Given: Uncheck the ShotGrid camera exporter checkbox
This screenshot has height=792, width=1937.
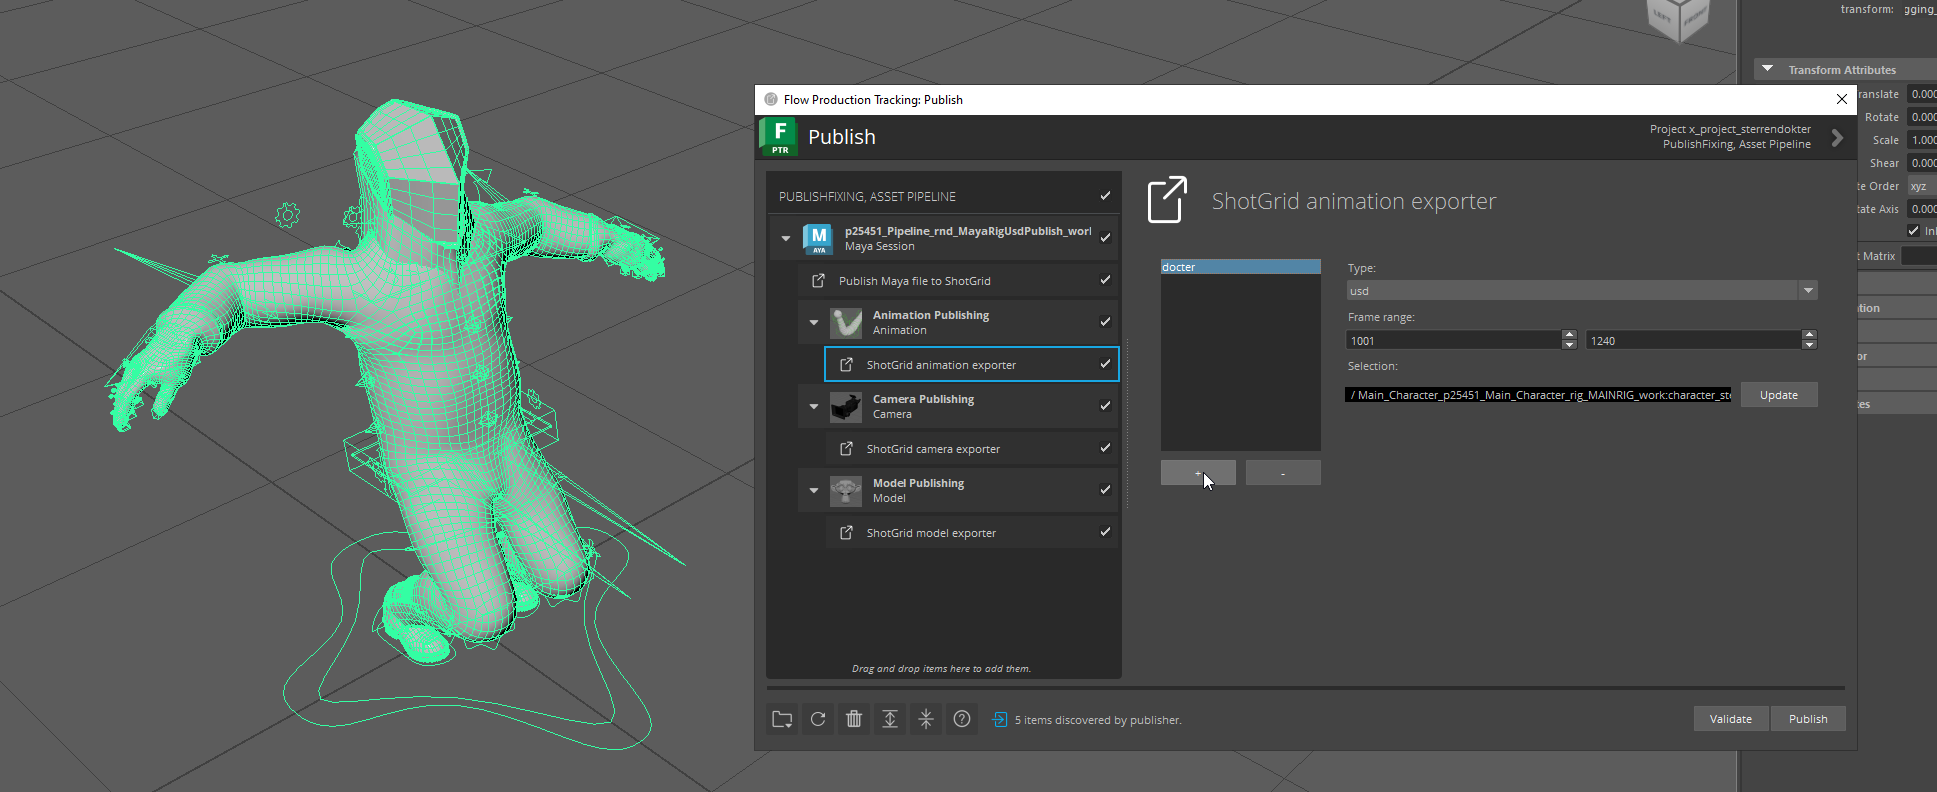Looking at the screenshot, I should (x=1105, y=448).
